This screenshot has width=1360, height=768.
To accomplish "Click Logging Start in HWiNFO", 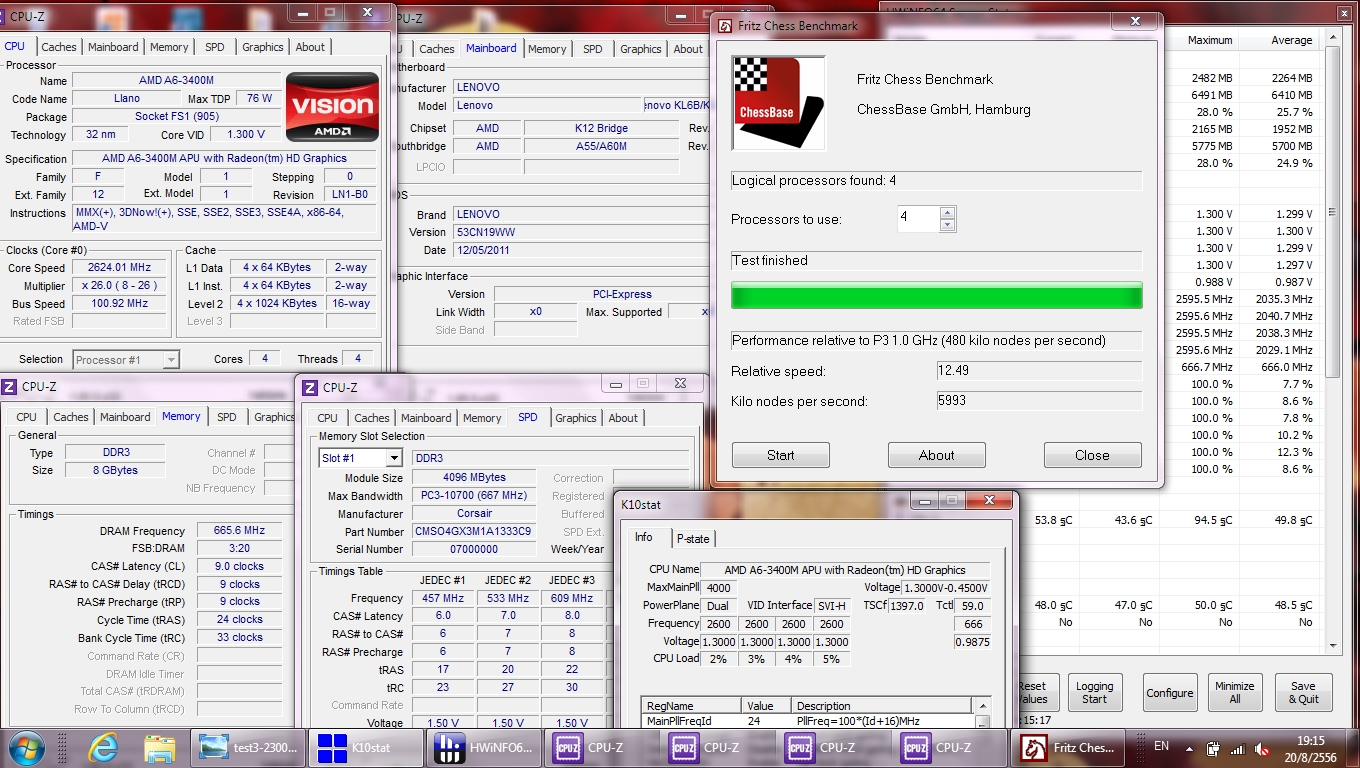I will click(x=1095, y=692).
